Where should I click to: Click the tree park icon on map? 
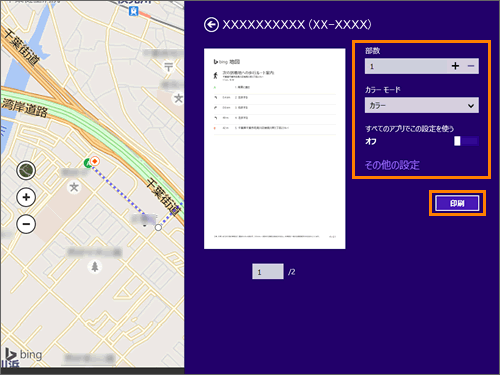tap(95, 267)
